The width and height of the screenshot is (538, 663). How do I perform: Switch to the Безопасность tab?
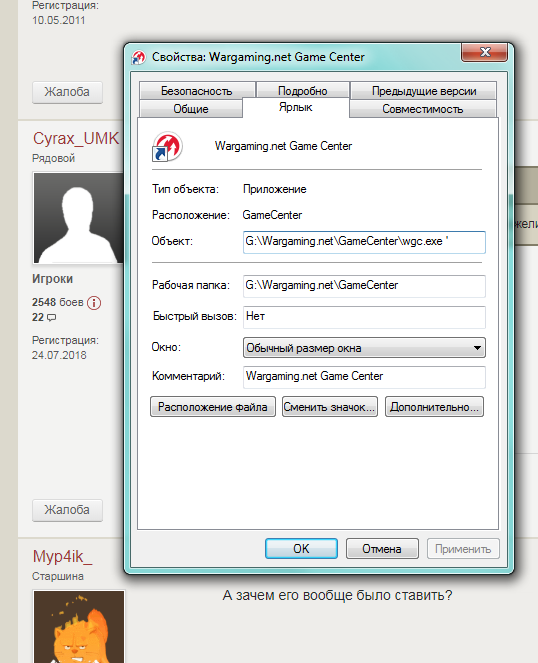pos(197,90)
